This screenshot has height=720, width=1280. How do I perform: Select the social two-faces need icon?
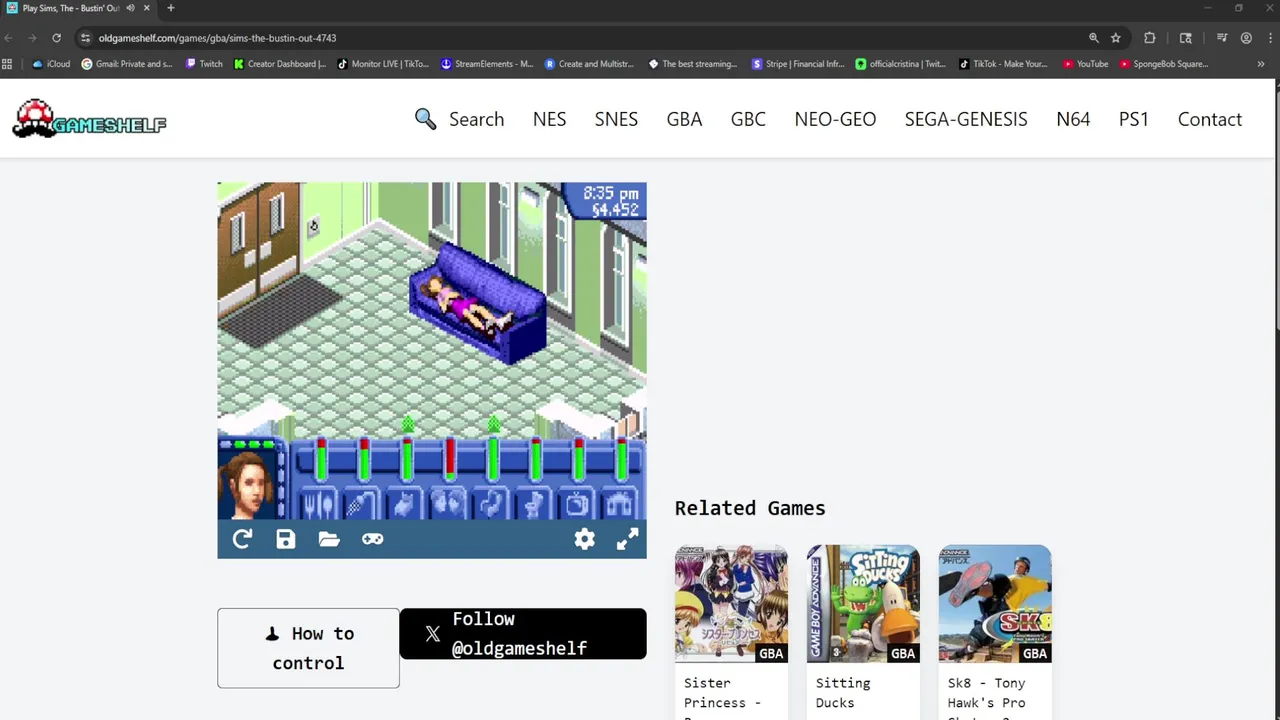click(x=448, y=505)
